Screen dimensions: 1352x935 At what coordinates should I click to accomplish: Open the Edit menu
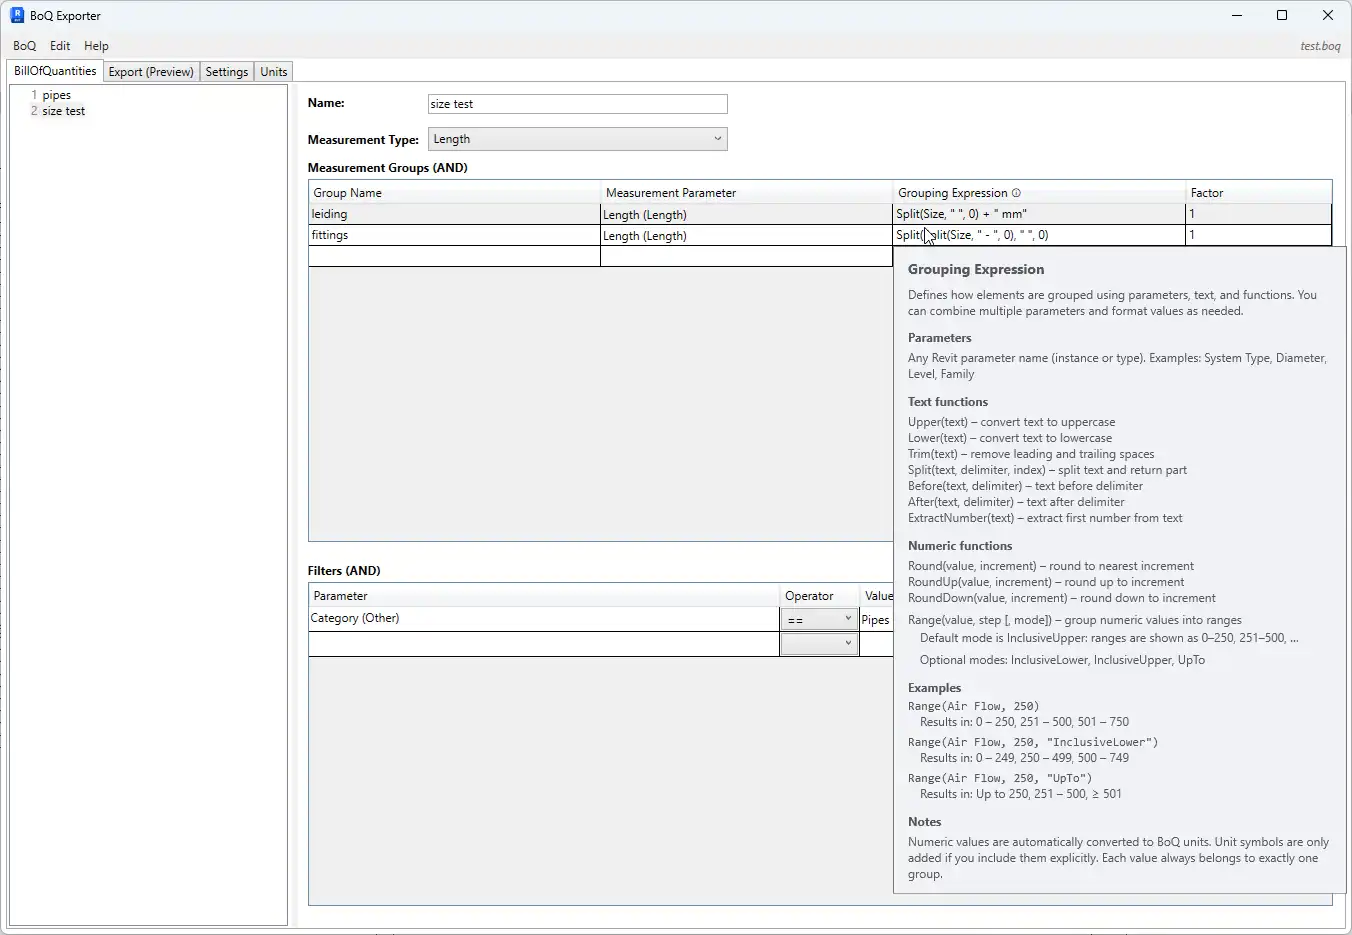59,45
